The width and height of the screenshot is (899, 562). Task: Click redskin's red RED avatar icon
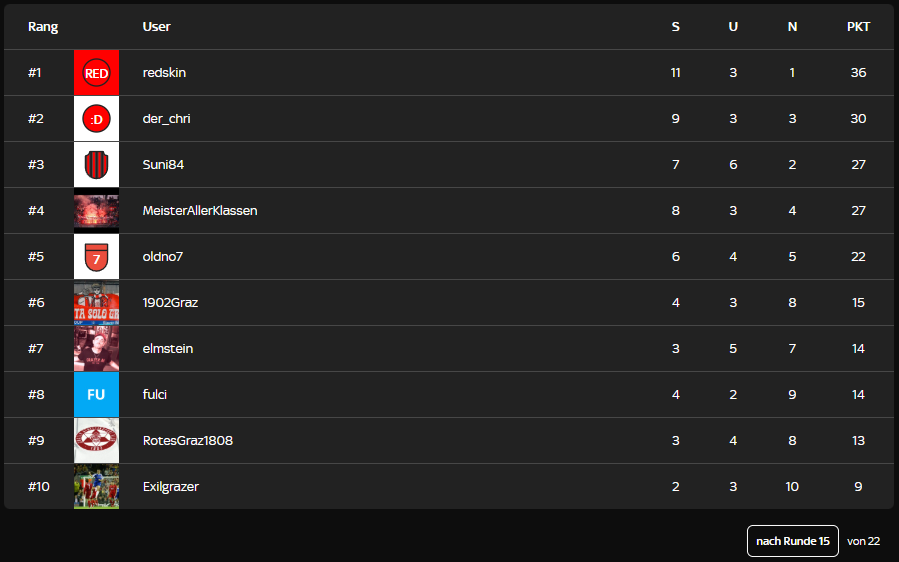click(x=96, y=73)
